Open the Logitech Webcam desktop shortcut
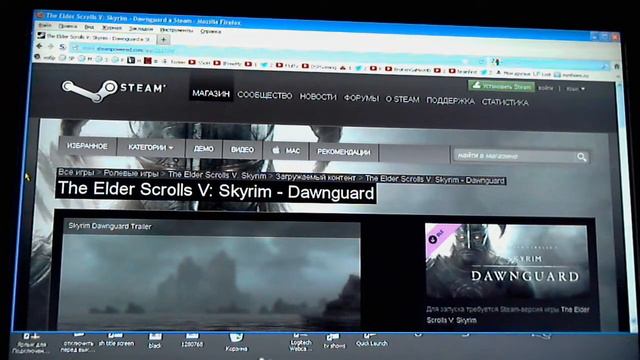 [300, 342]
